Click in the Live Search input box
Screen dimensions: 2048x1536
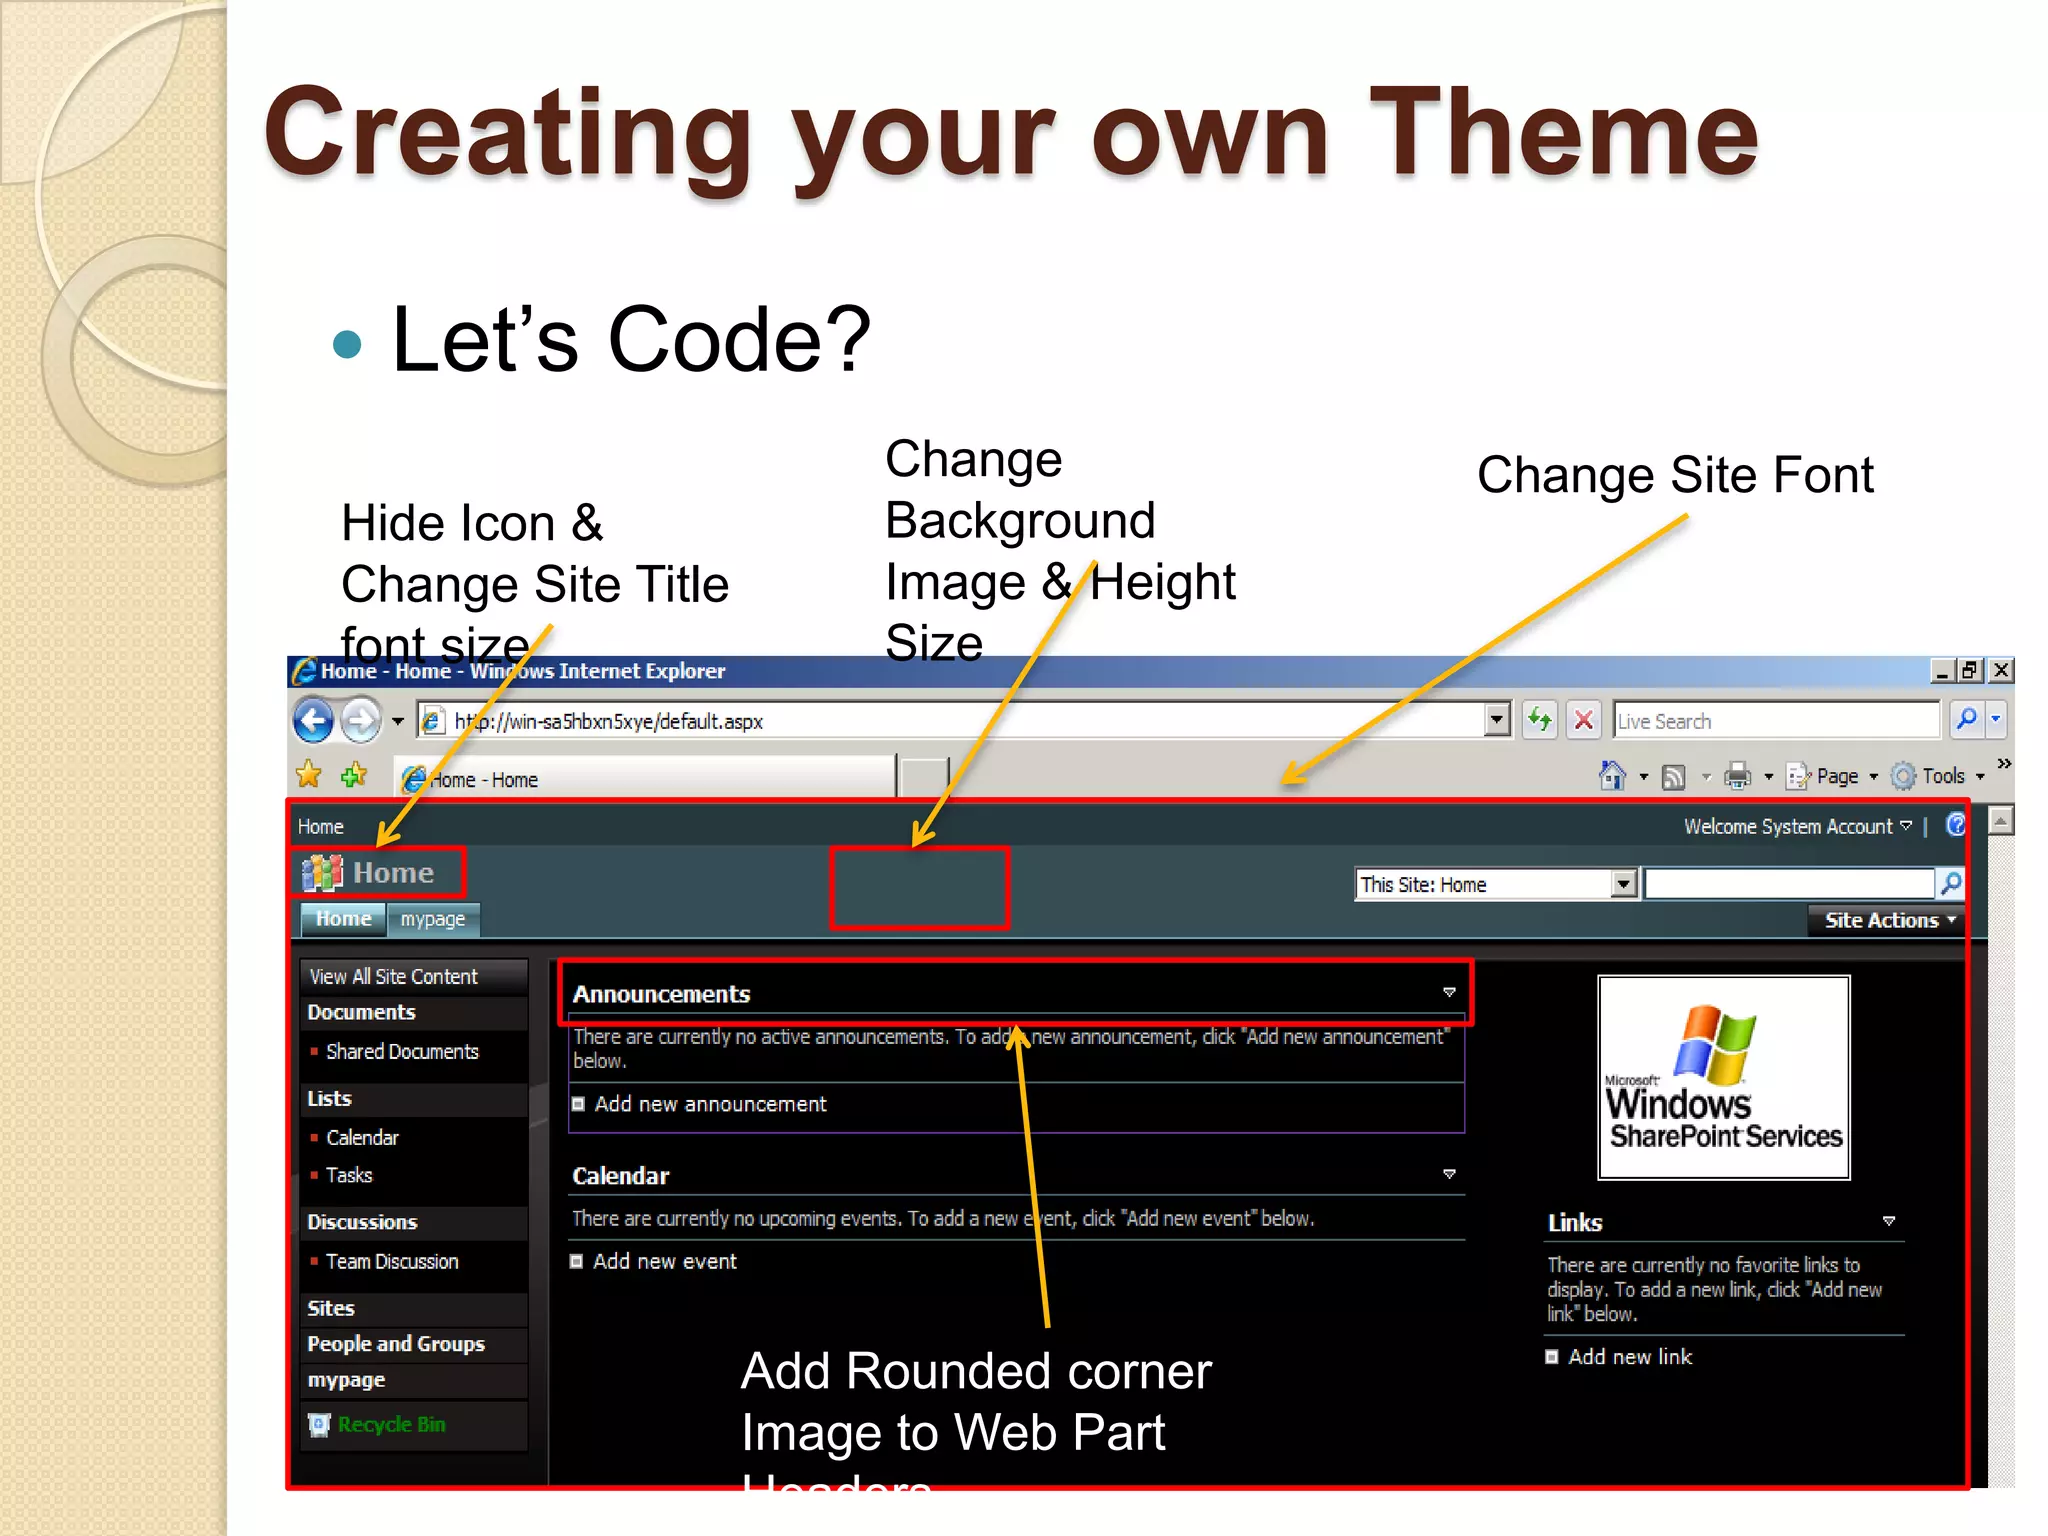1775,721
